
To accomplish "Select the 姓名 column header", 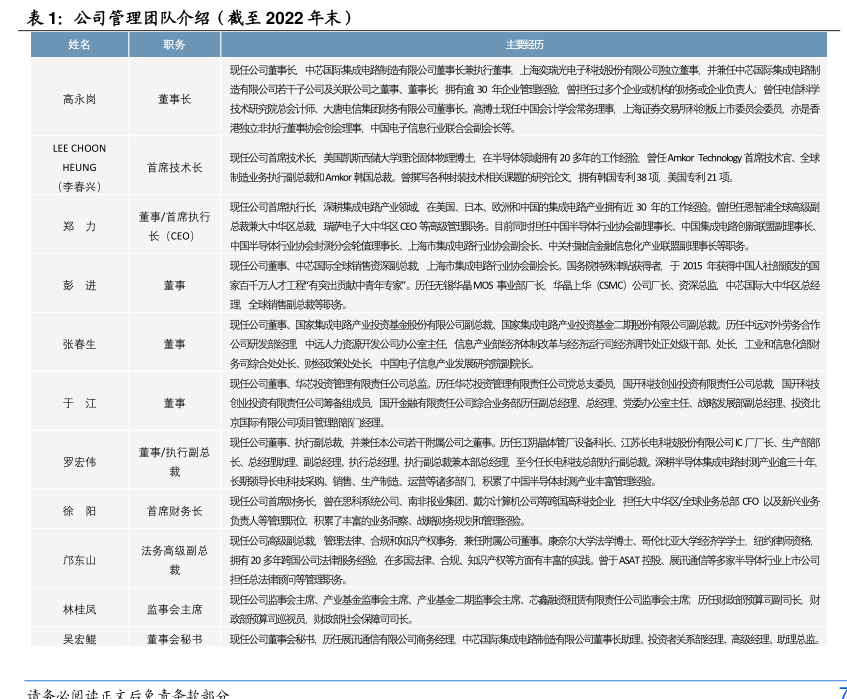I will point(79,45).
